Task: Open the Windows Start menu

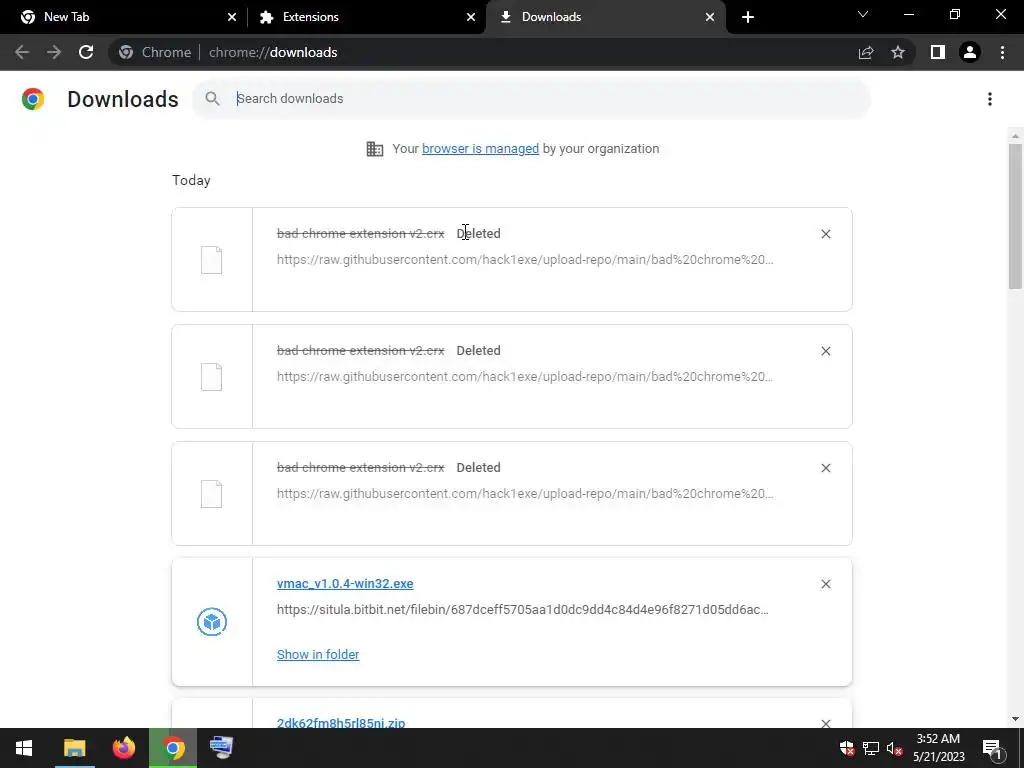Action: pos(24,748)
